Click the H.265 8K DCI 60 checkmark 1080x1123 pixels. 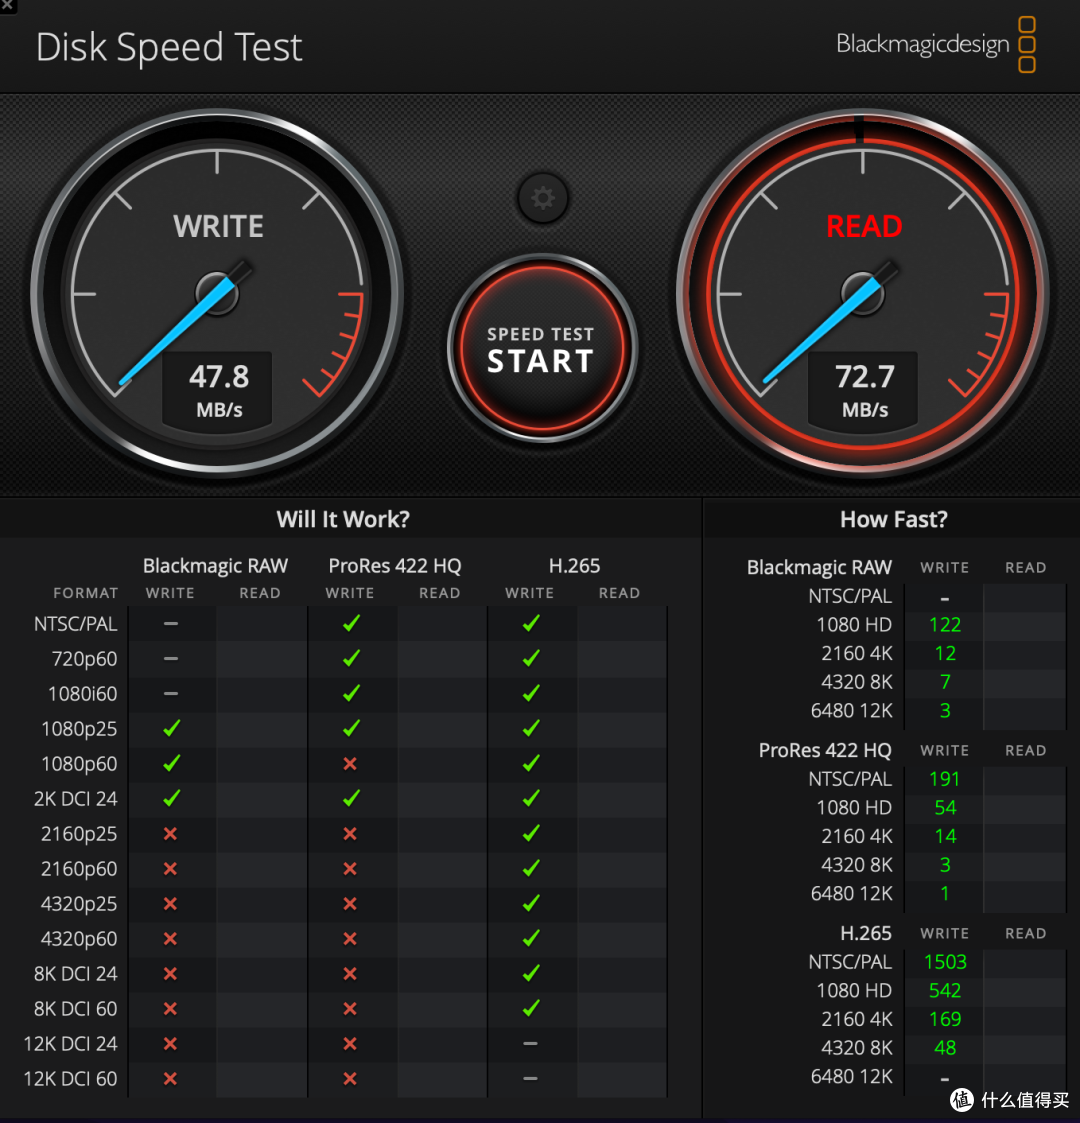531,1008
